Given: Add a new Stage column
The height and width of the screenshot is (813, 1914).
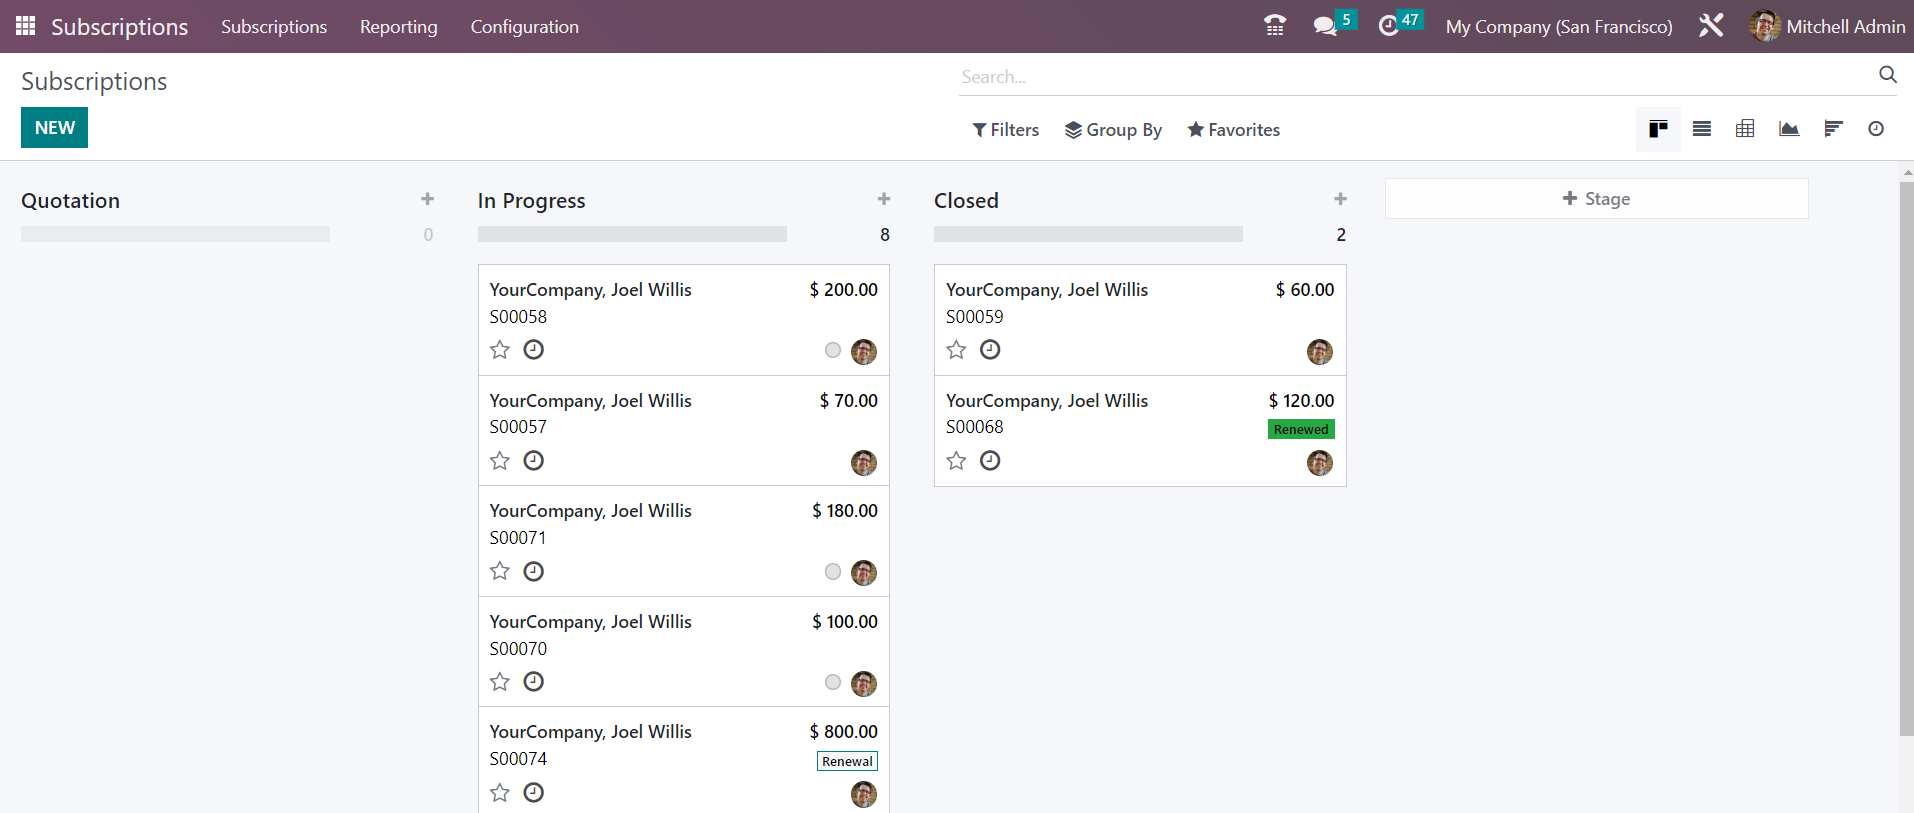Looking at the screenshot, I should coord(1597,199).
